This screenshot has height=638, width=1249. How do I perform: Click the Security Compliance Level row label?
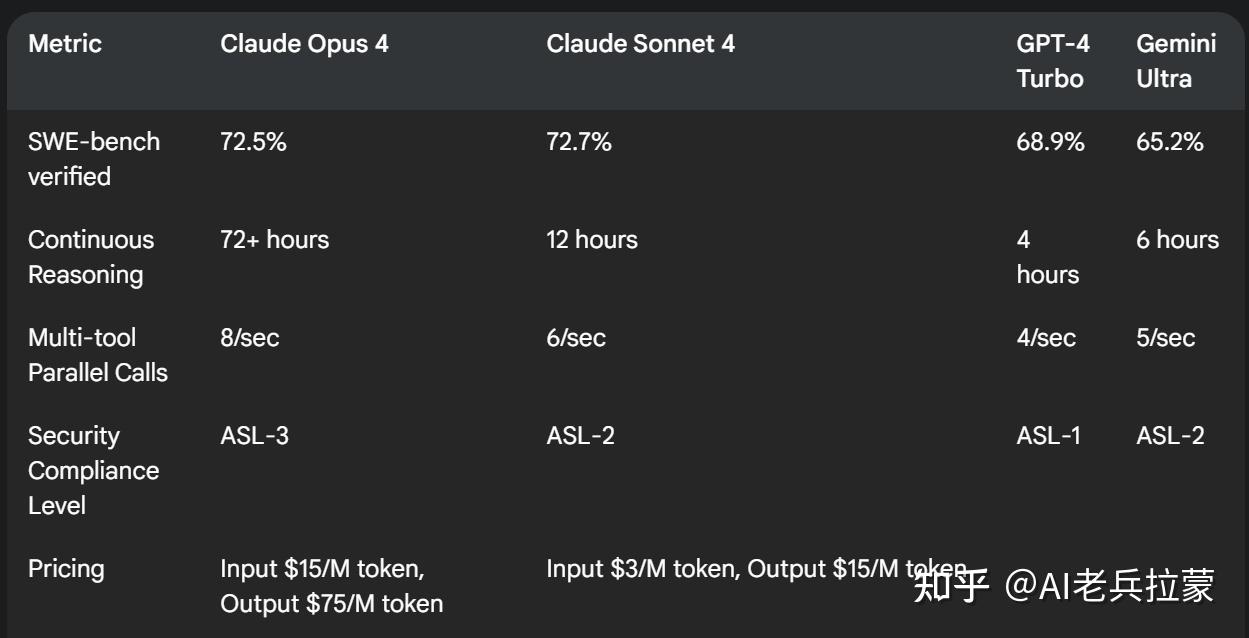[93, 470]
